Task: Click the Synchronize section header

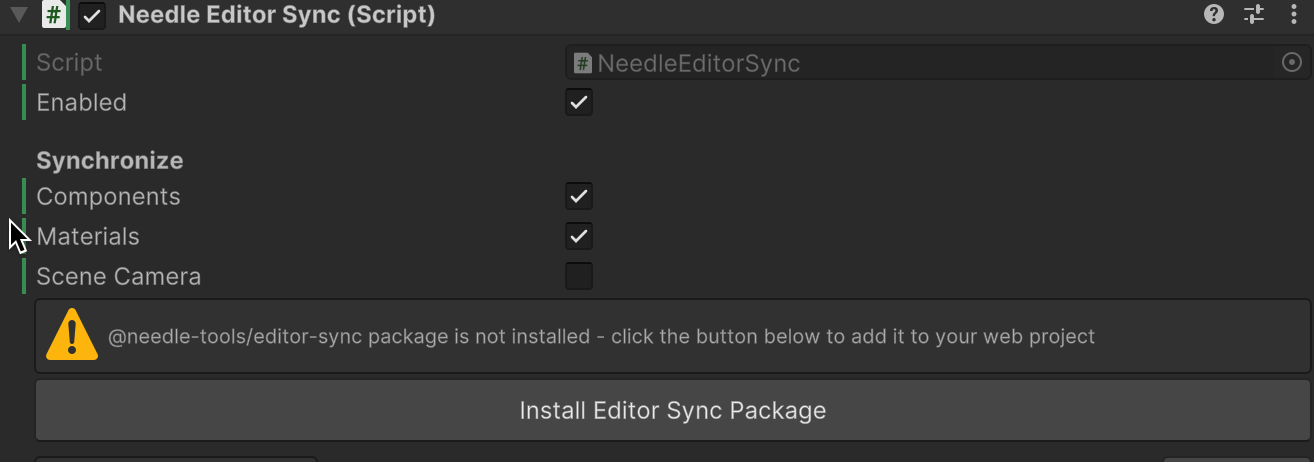Action: point(110,160)
